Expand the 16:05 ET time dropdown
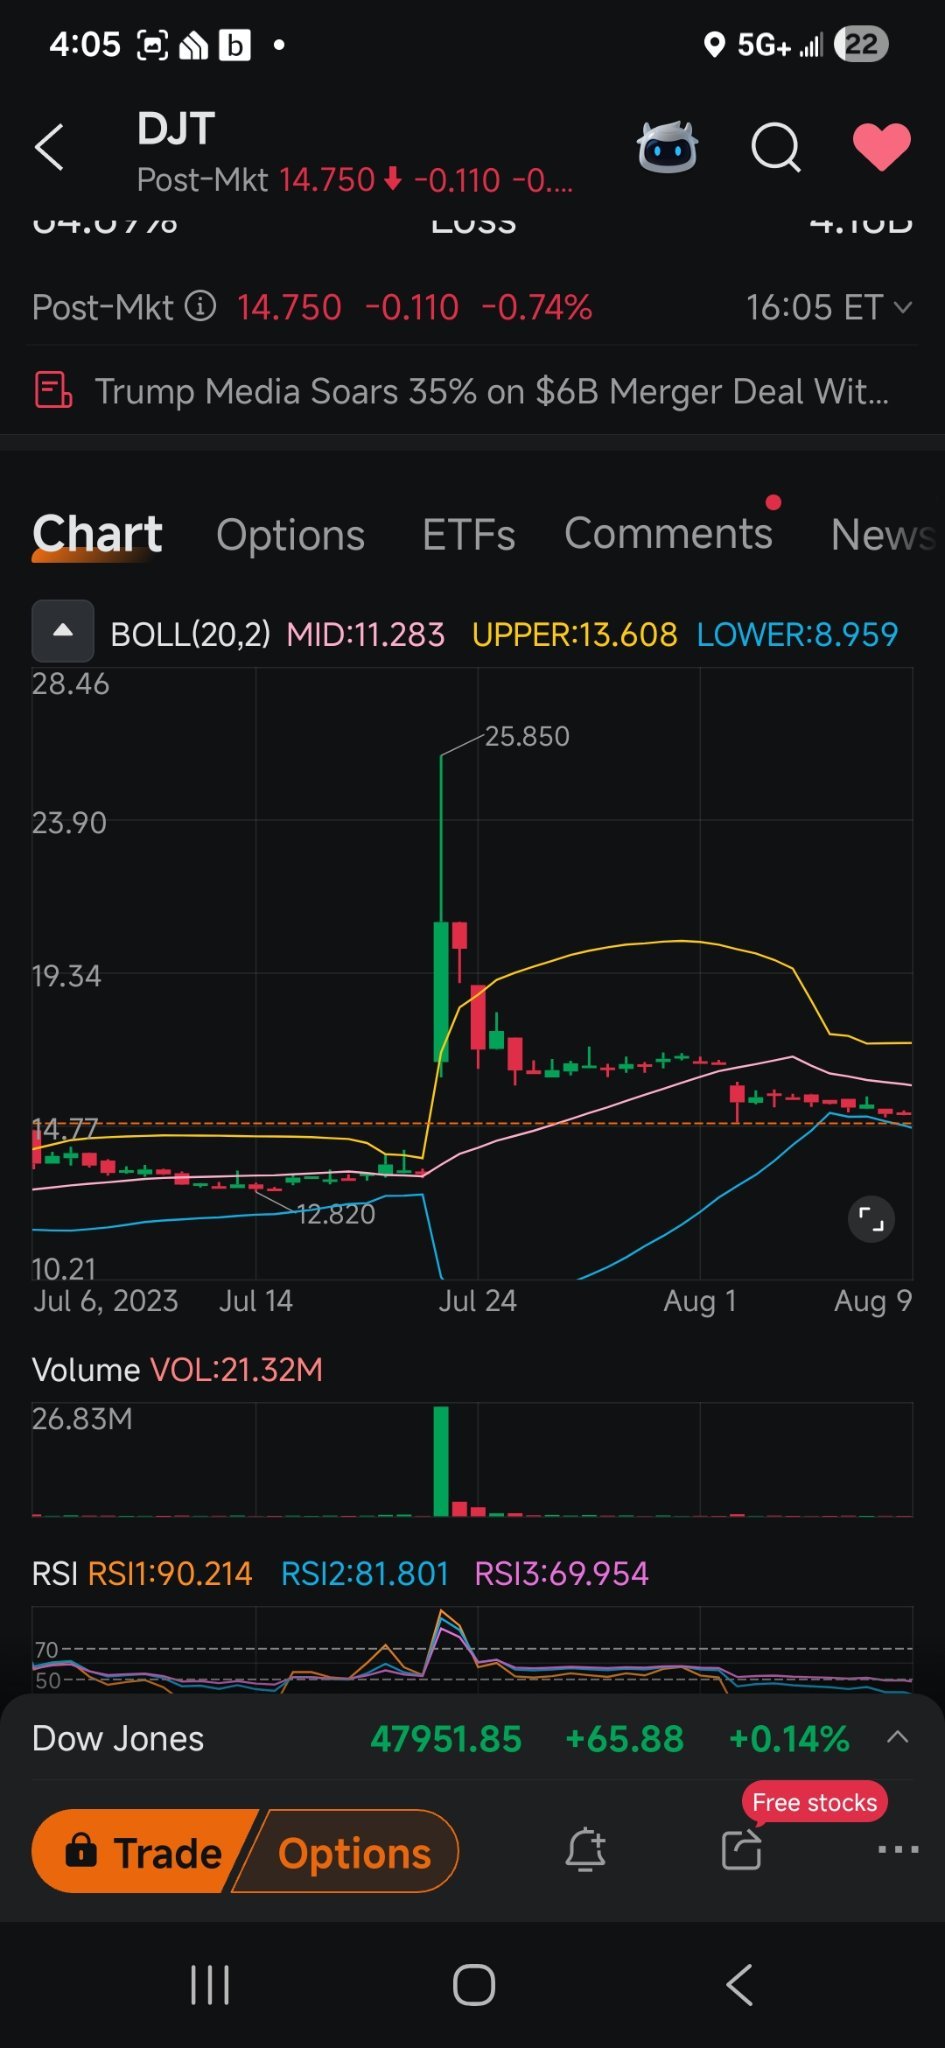The image size is (945, 2048). (x=829, y=307)
